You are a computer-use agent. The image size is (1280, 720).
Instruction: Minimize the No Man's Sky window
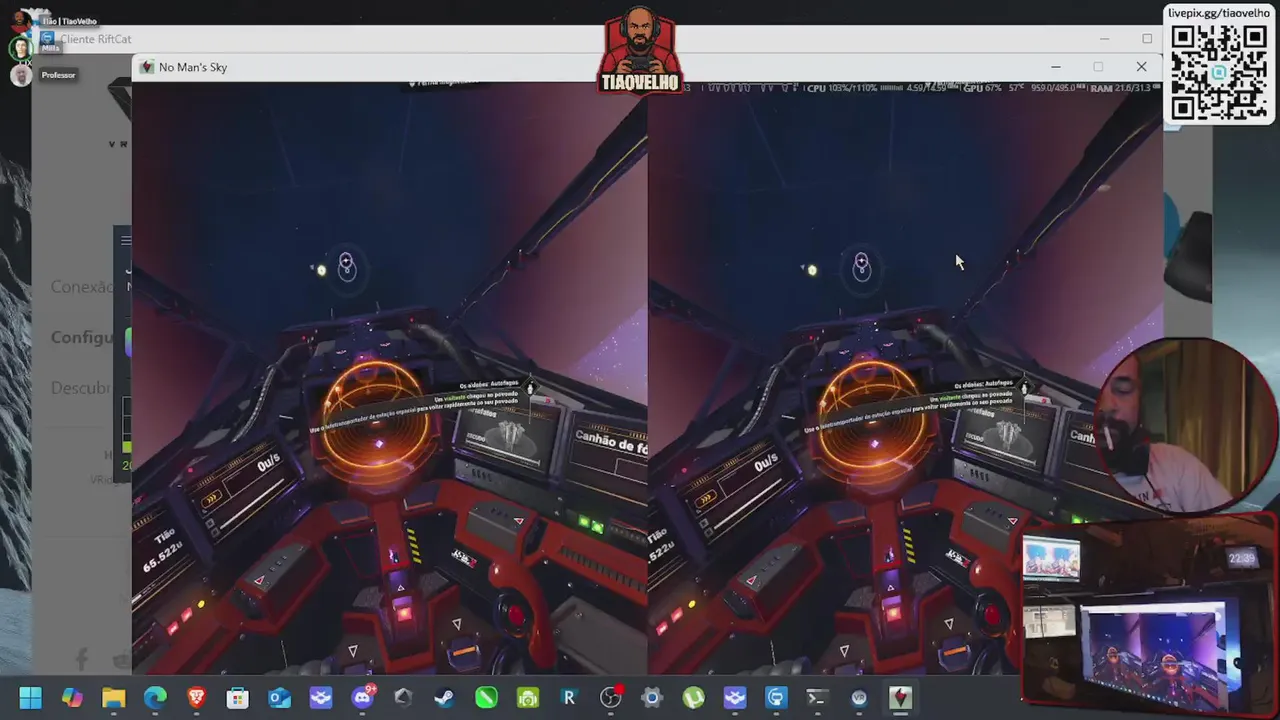1055,67
